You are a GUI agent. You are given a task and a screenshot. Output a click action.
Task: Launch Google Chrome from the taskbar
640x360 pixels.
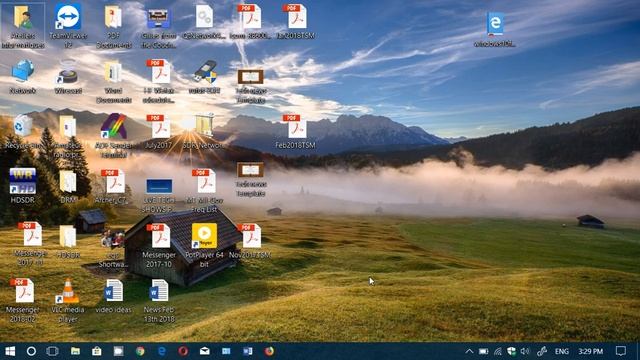(x=140, y=351)
